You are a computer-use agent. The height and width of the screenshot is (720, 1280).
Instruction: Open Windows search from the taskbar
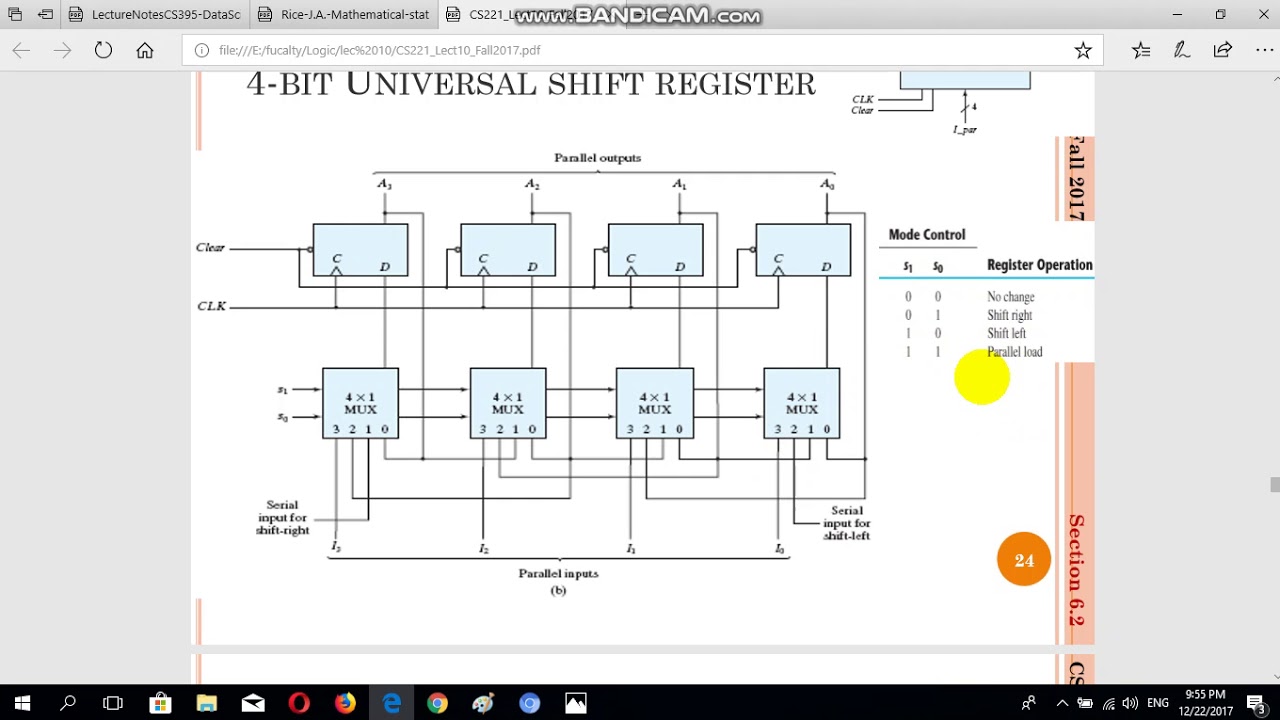(68, 703)
